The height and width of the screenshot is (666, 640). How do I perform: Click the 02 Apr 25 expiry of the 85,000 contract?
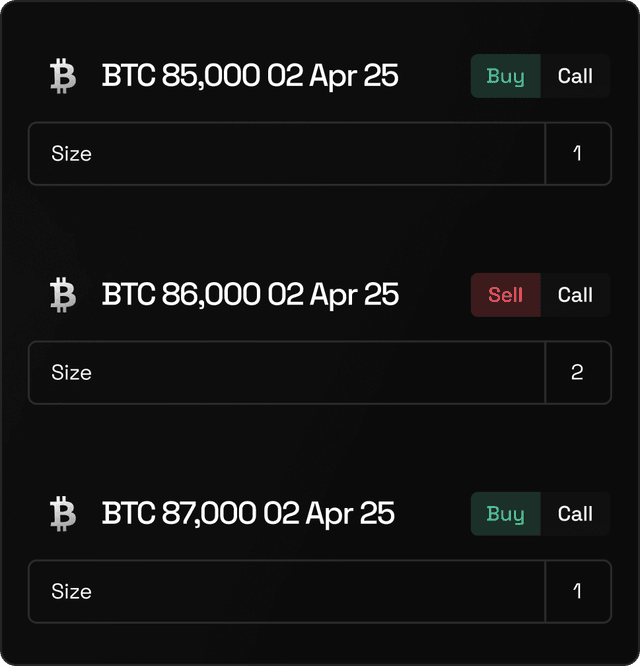tap(333, 76)
